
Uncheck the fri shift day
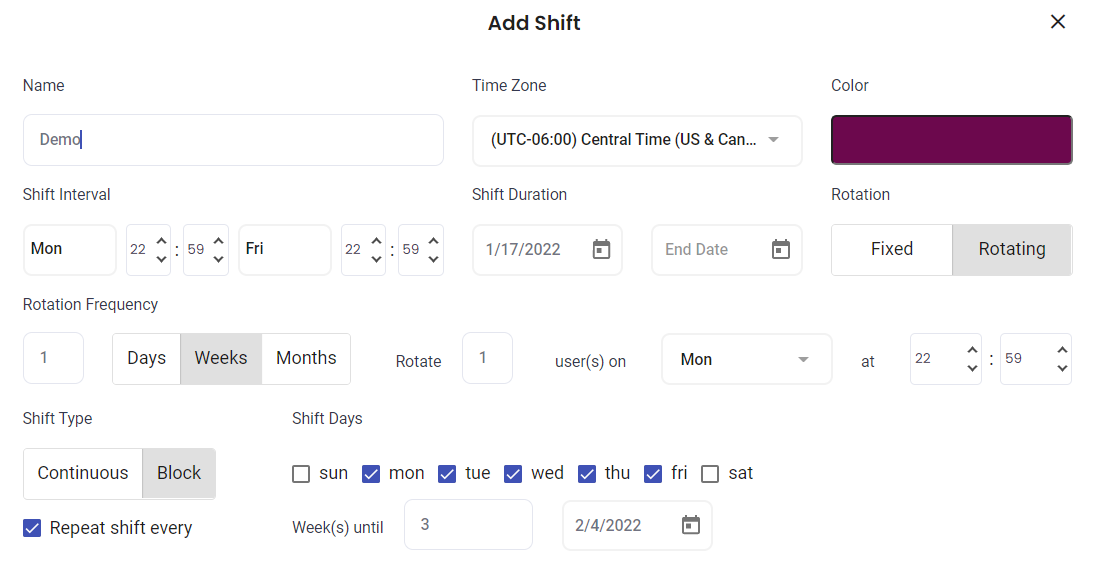click(x=653, y=473)
